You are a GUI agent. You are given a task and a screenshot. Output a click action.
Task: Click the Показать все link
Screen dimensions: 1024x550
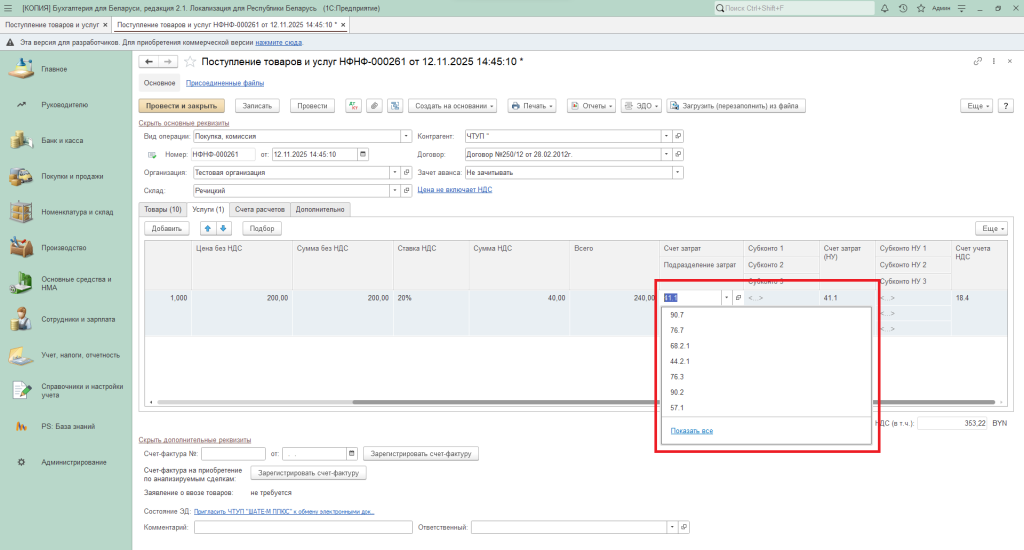pos(691,431)
